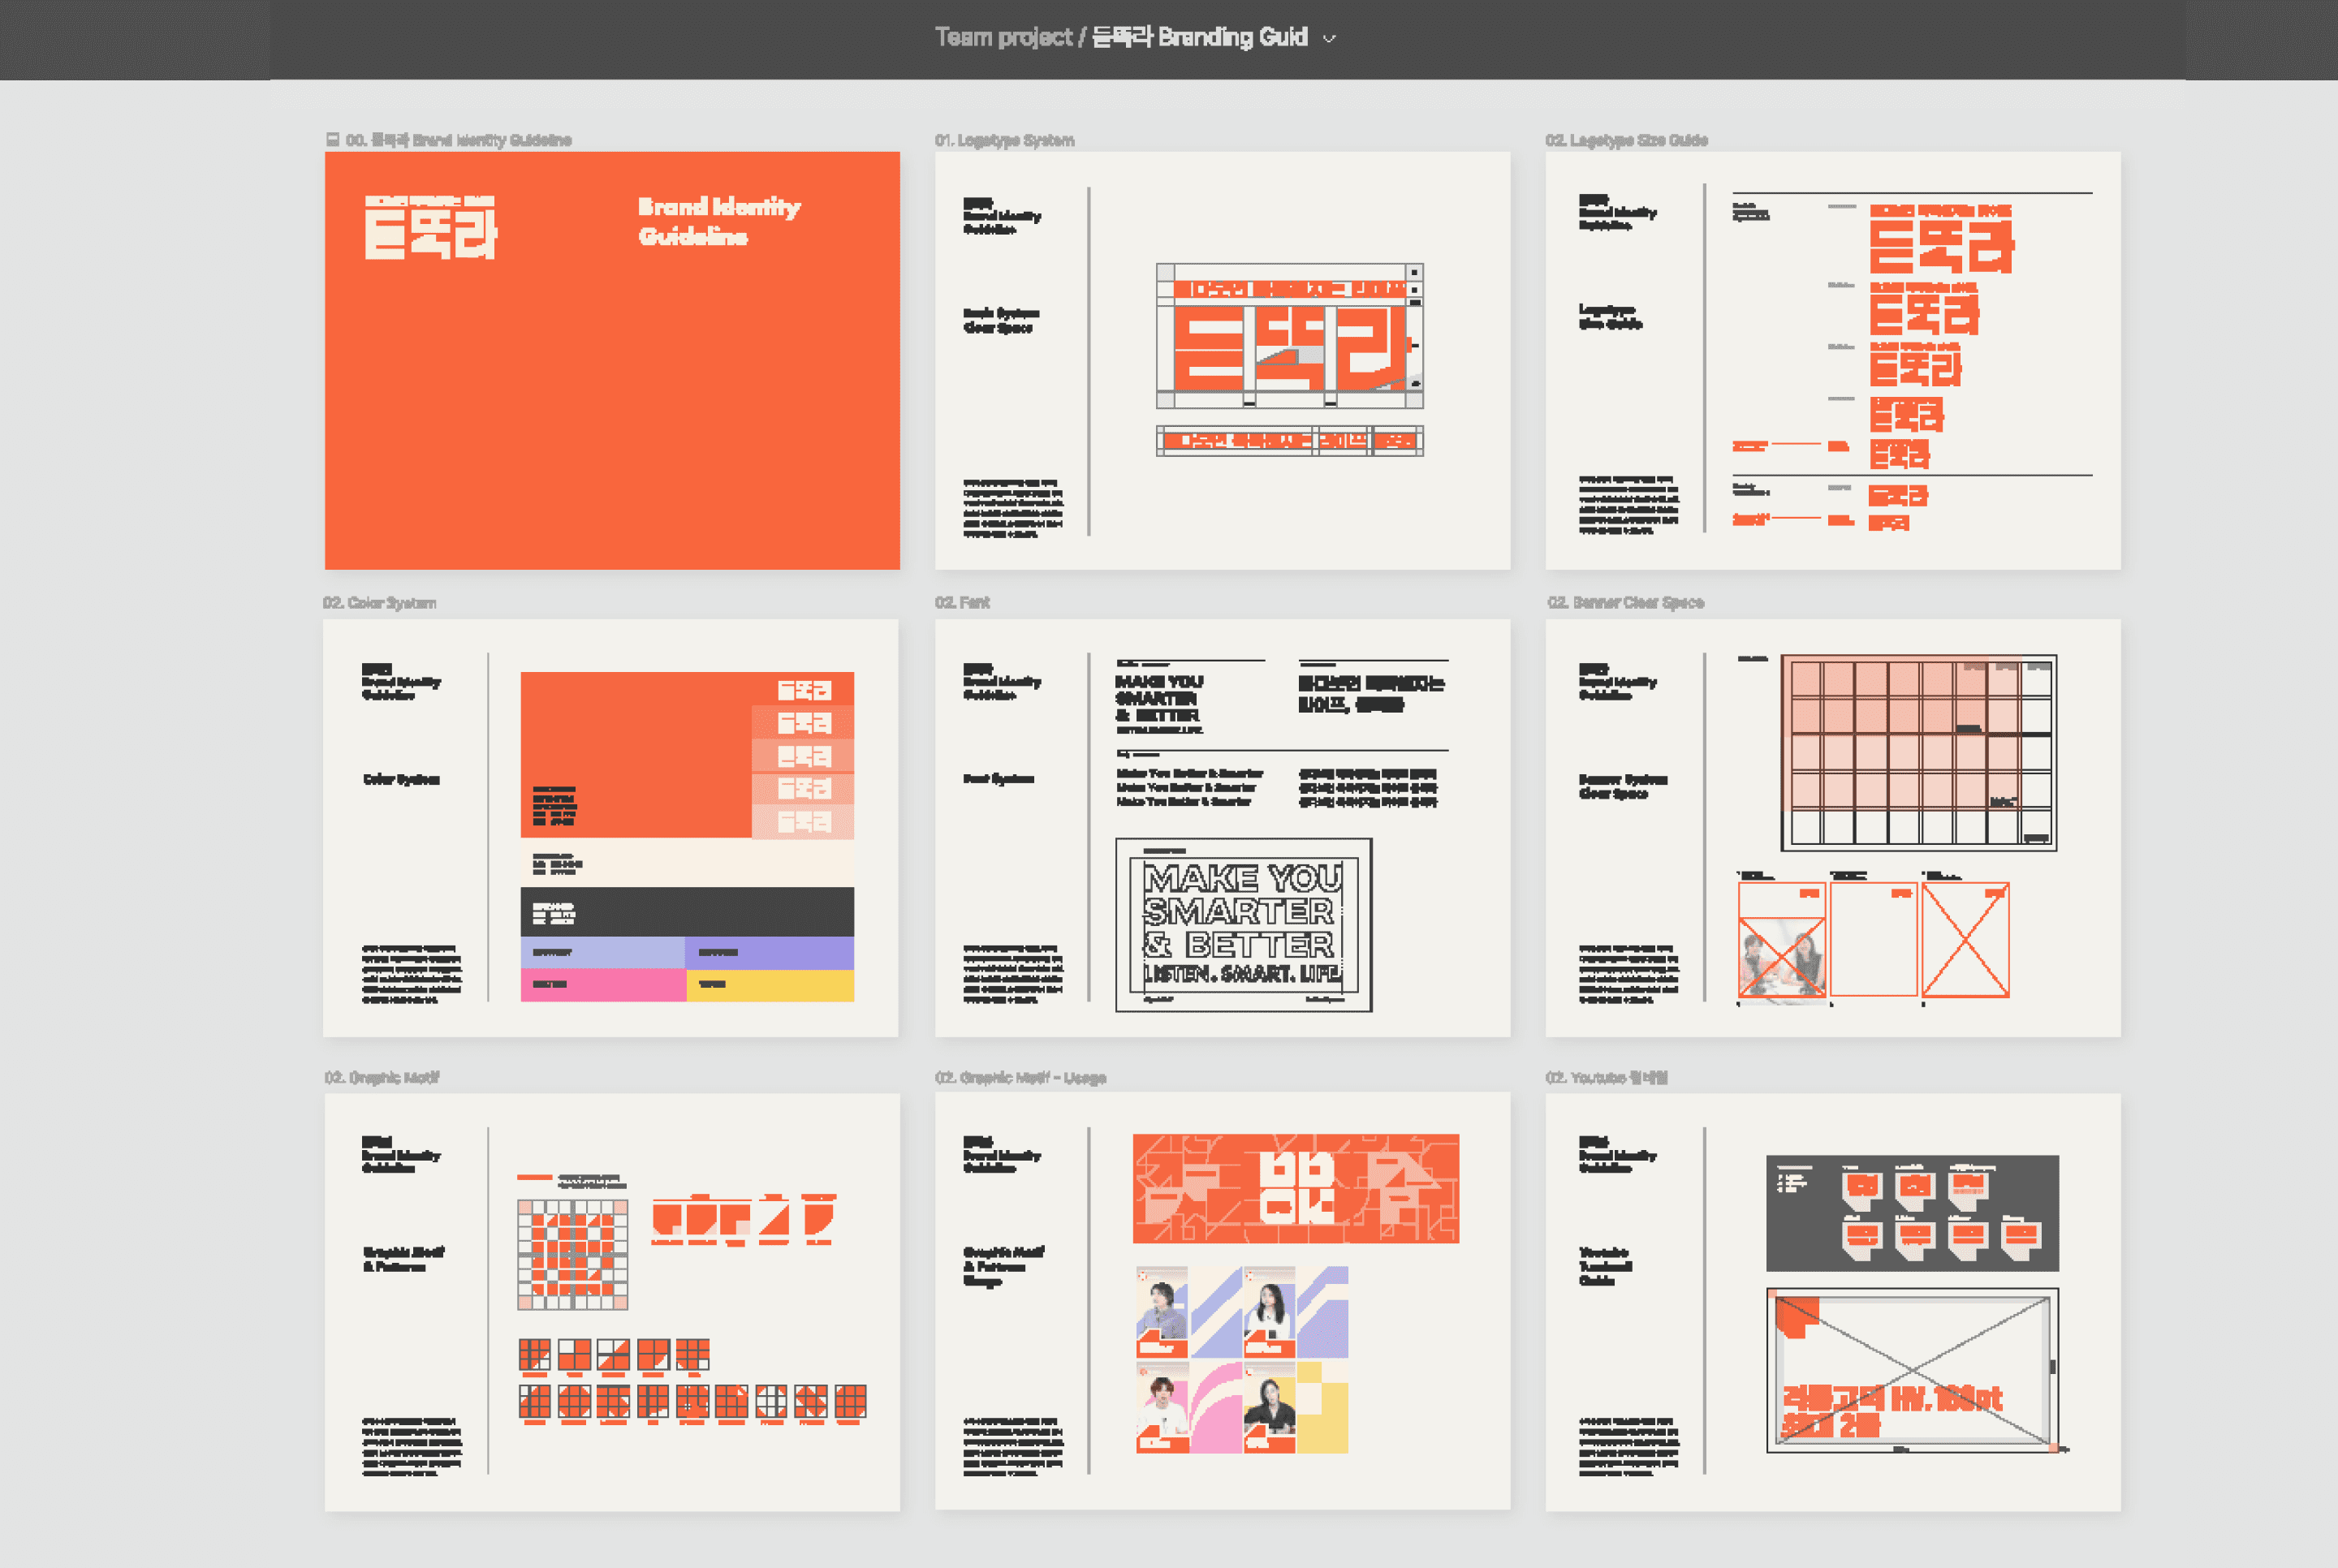
Task: Select the 02. Color System frame label
Action: (x=379, y=603)
